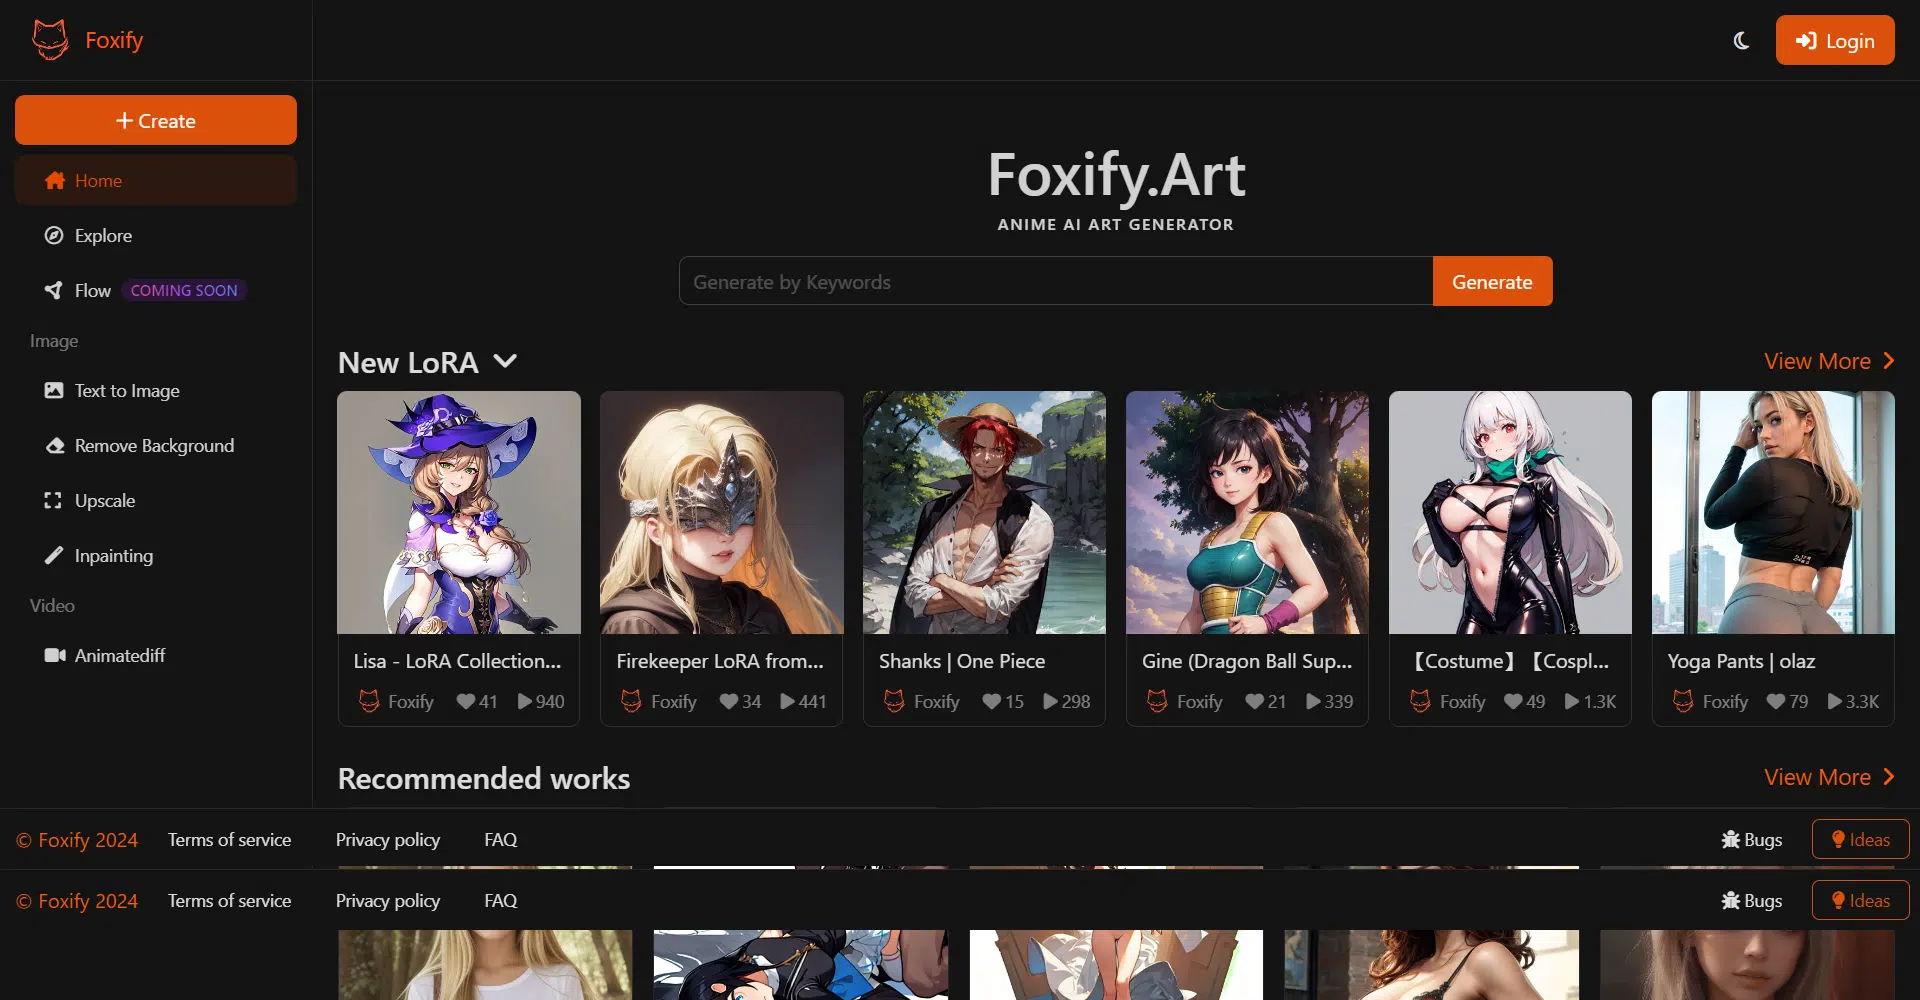The image size is (1920, 1000).
Task: Open the Explore page from the sidebar
Action: point(103,236)
